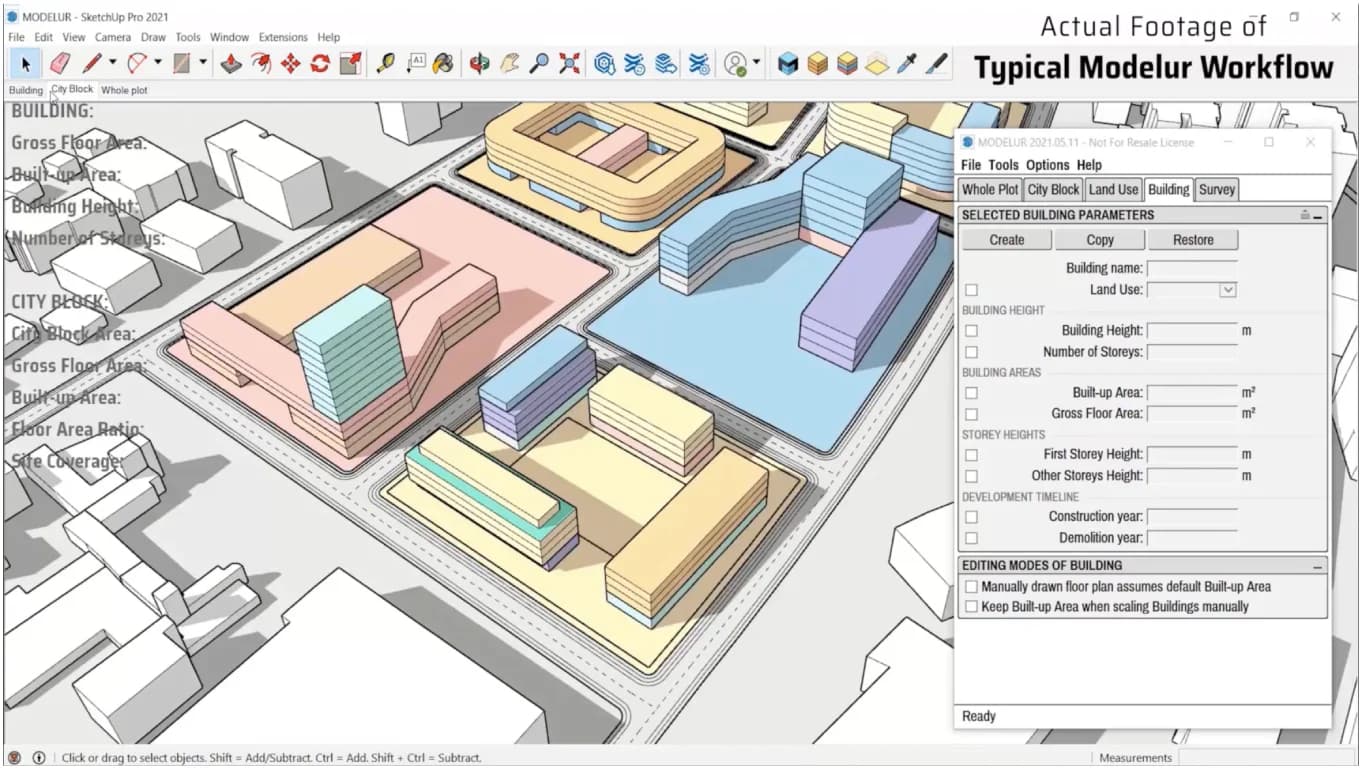1362x770 pixels.
Task: Open the SketchUp Camera menu
Action: point(113,37)
